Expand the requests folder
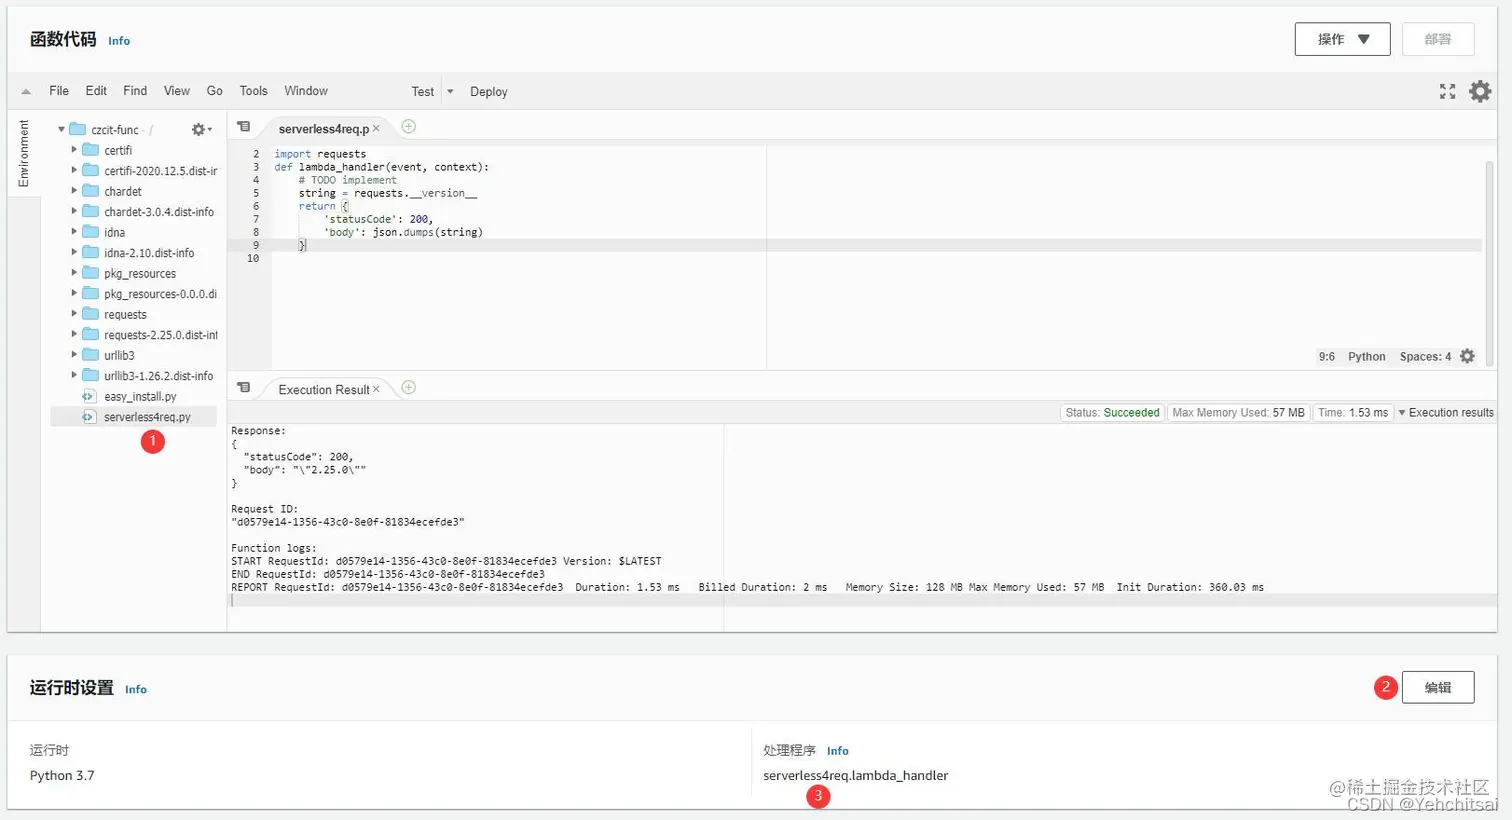Image resolution: width=1512 pixels, height=820 pixels. [74, 314]
